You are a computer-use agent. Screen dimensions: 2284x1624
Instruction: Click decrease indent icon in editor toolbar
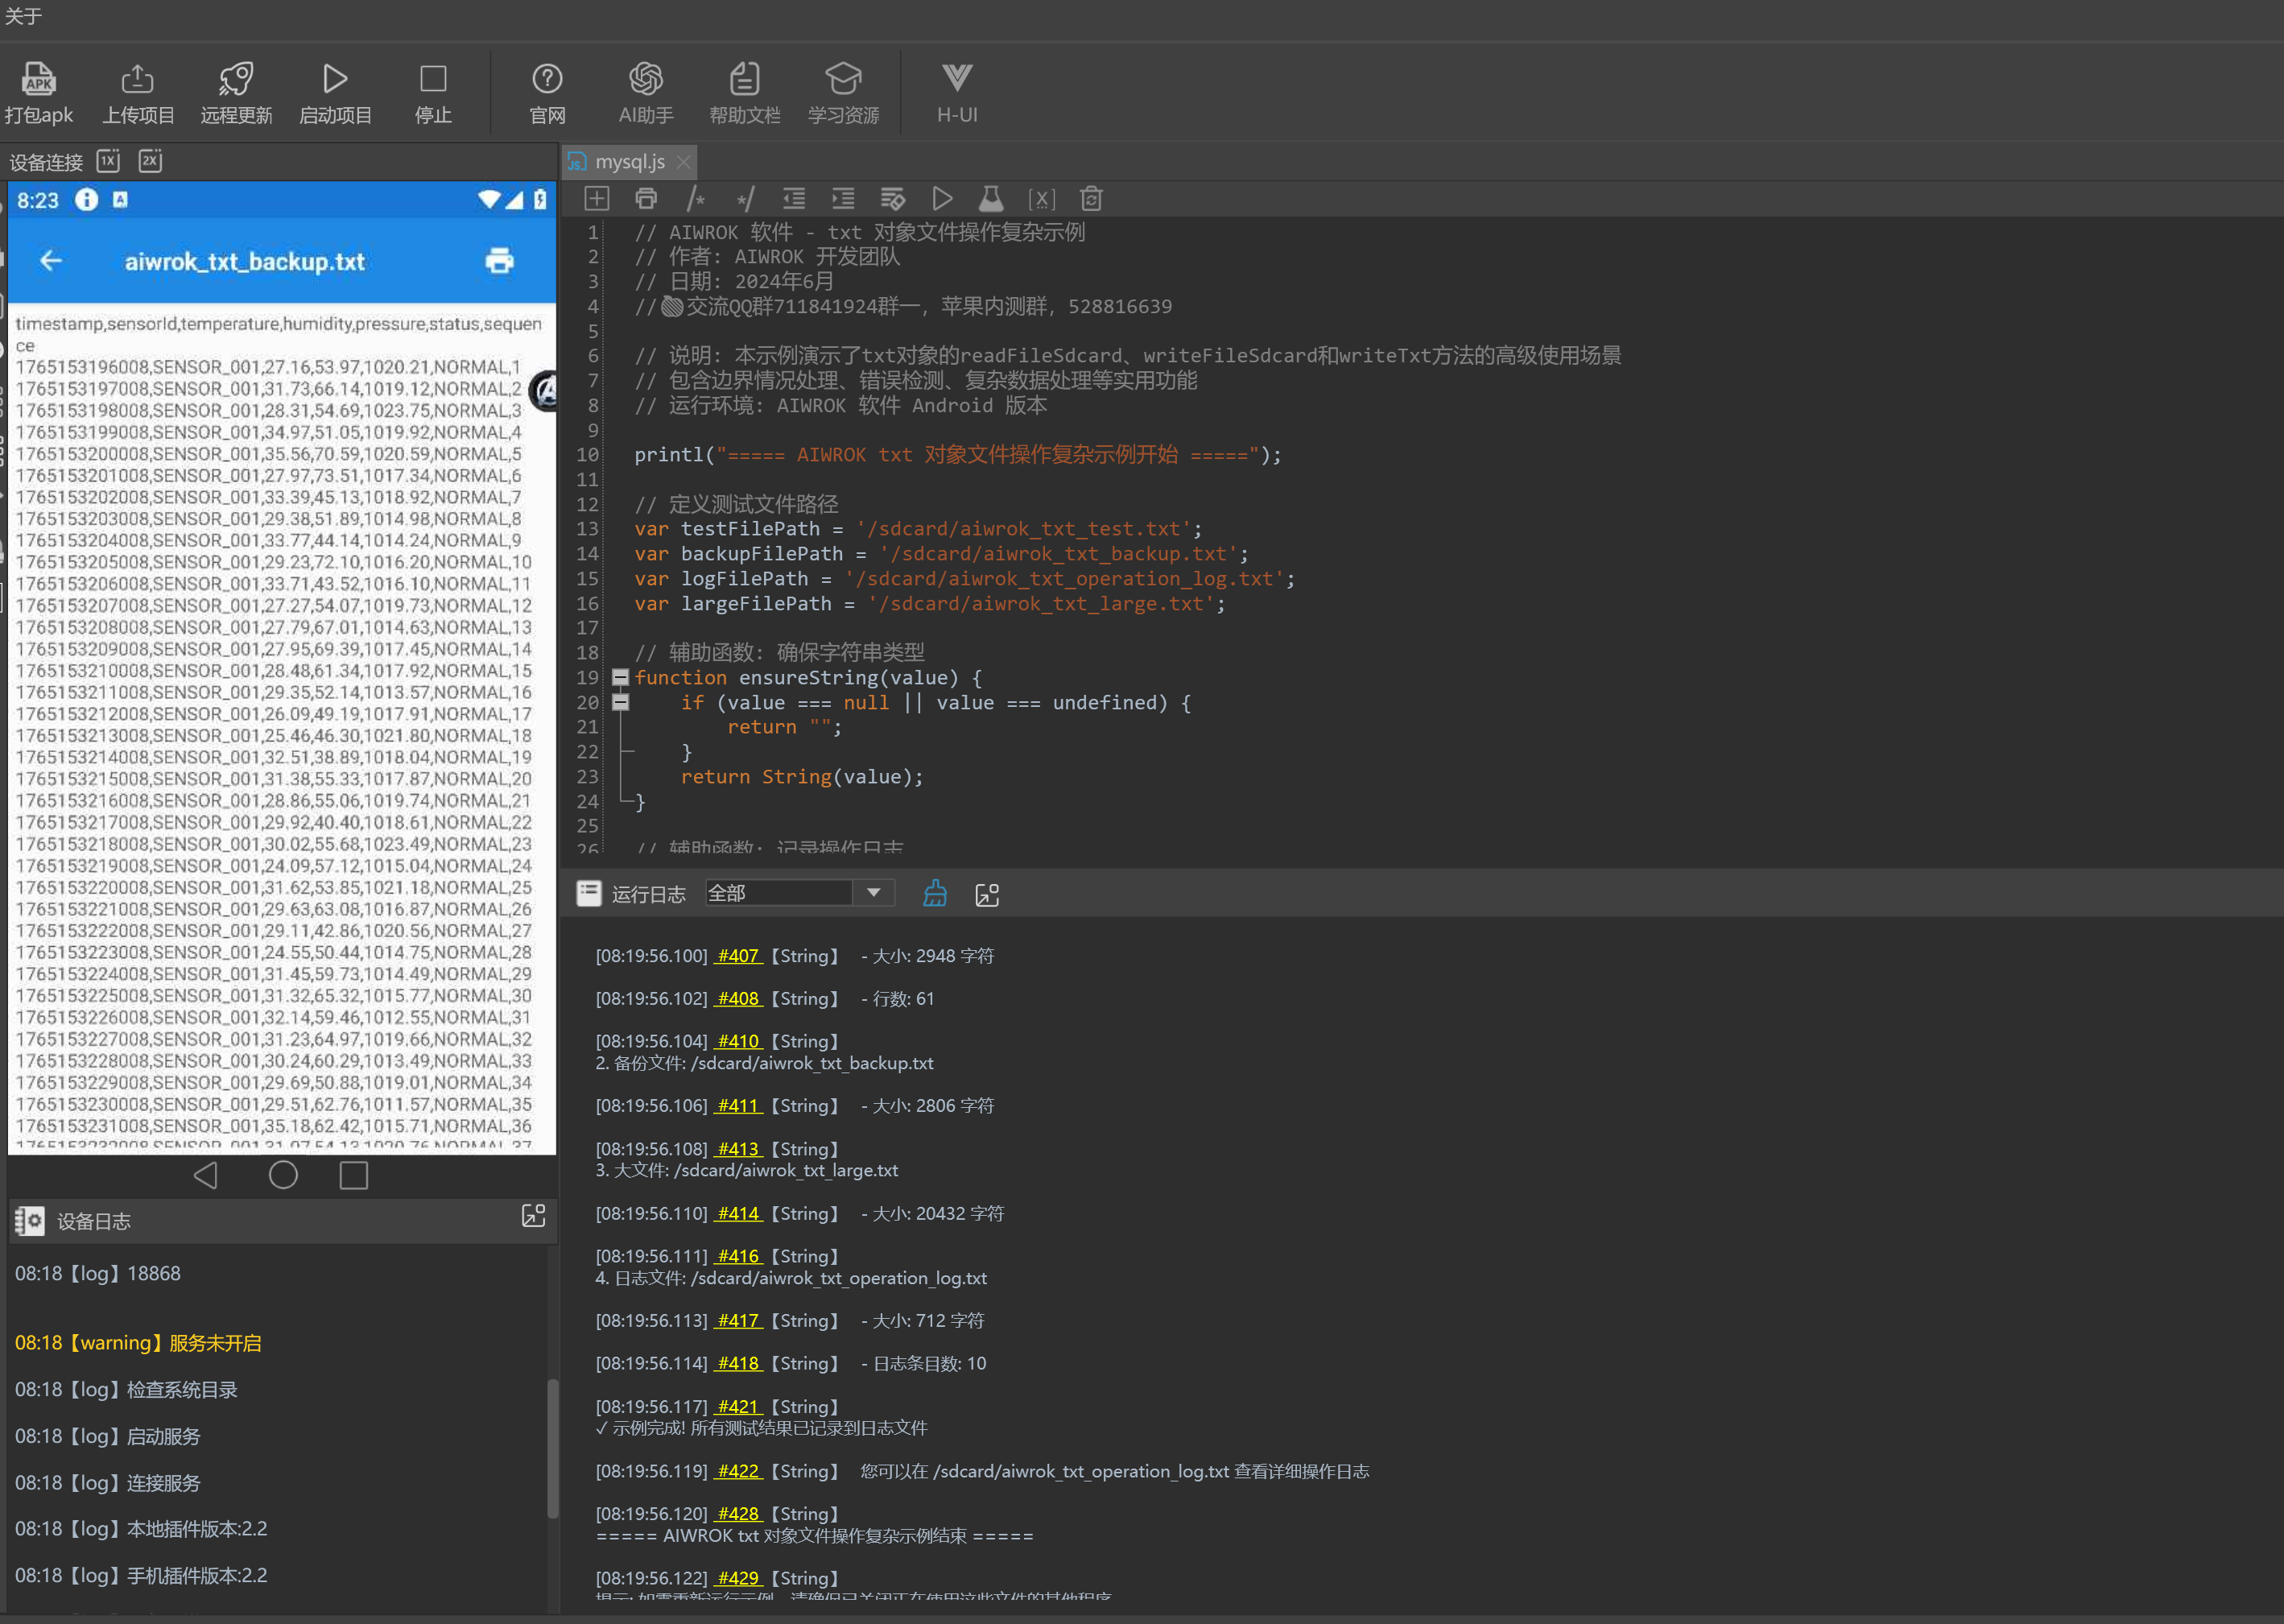(x=794, y=199)
